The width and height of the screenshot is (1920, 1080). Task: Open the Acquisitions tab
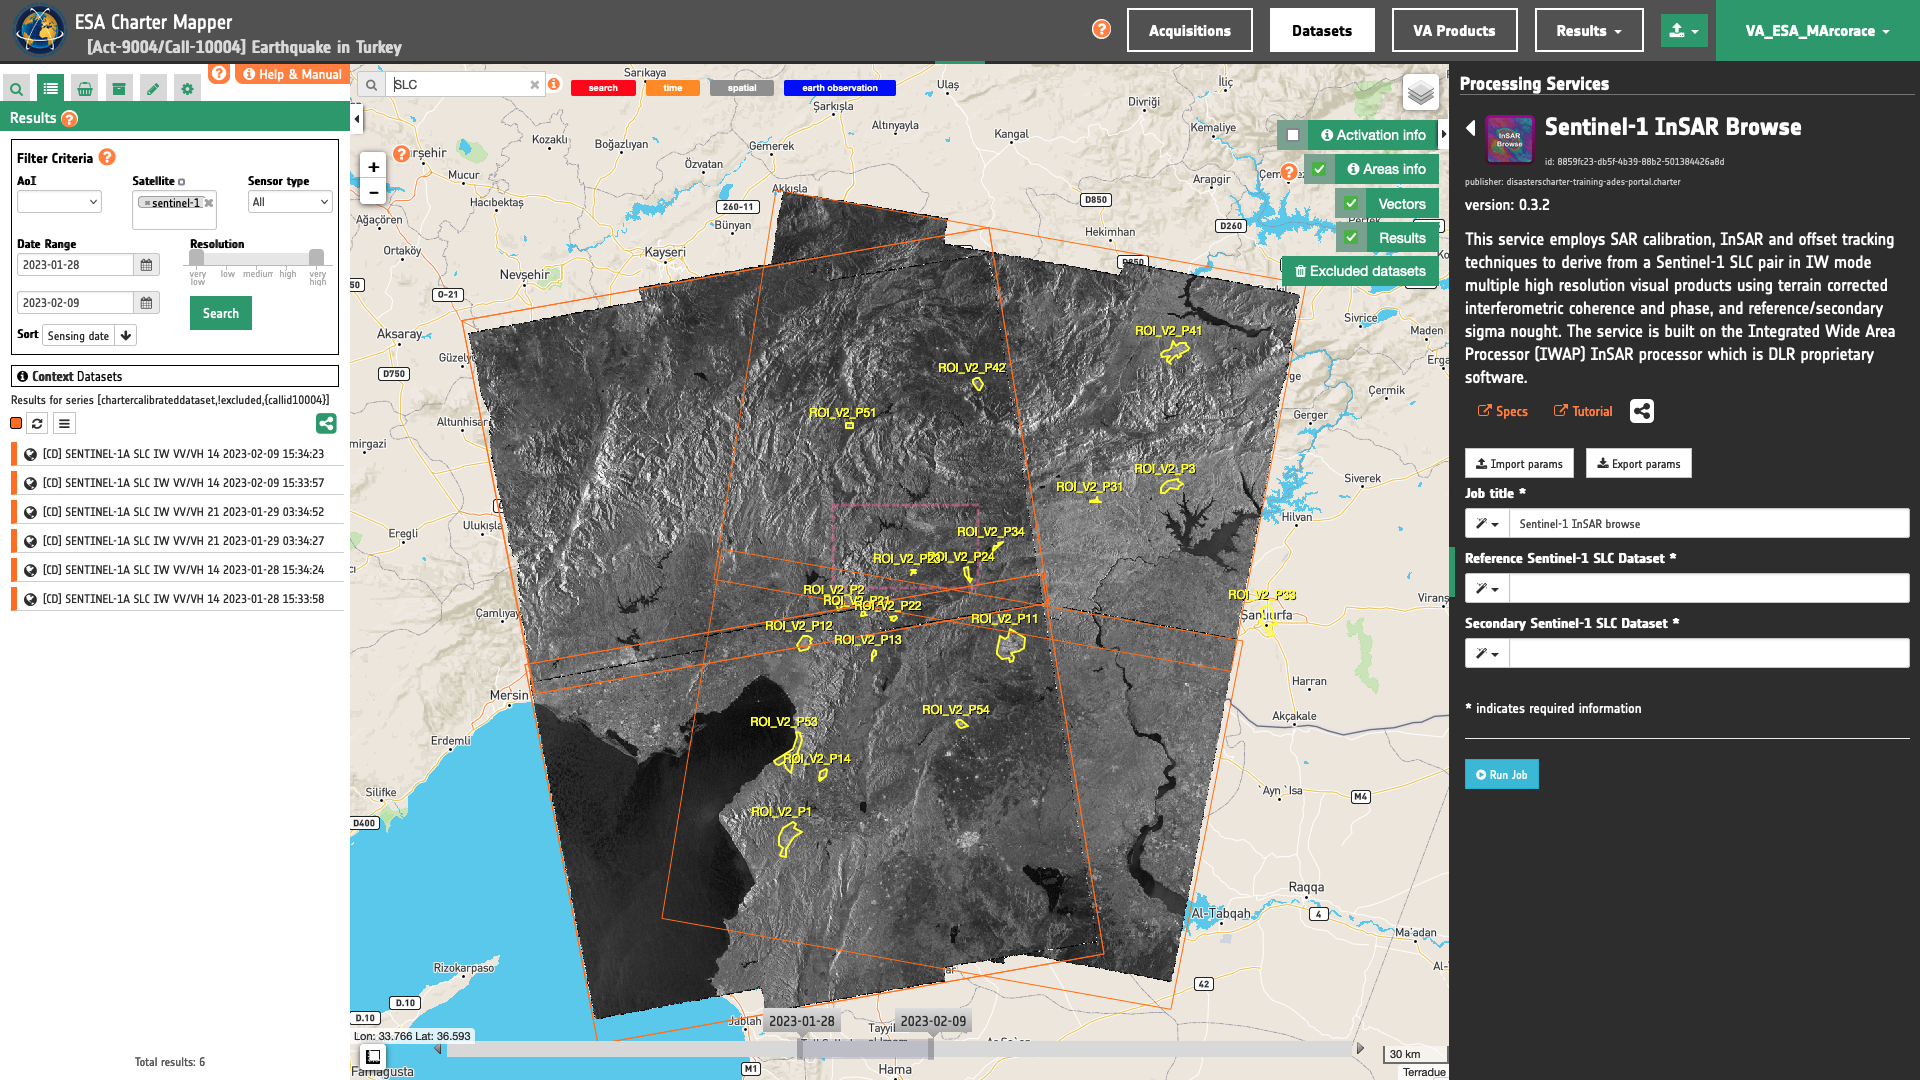pyautogui.click(x=1189, y=30)
